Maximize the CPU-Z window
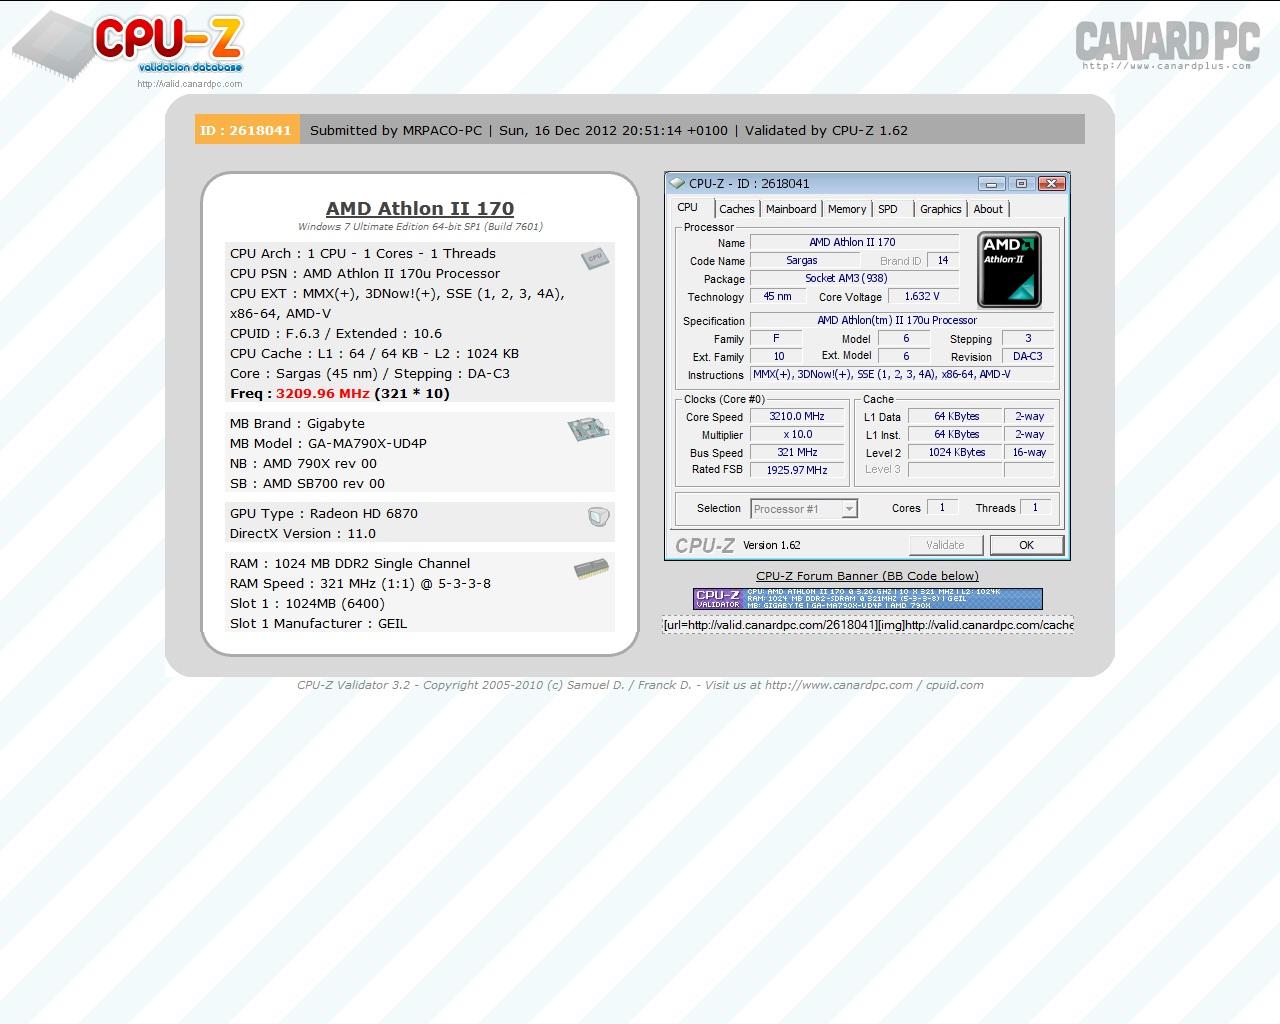 click(x=1021, y=183)
